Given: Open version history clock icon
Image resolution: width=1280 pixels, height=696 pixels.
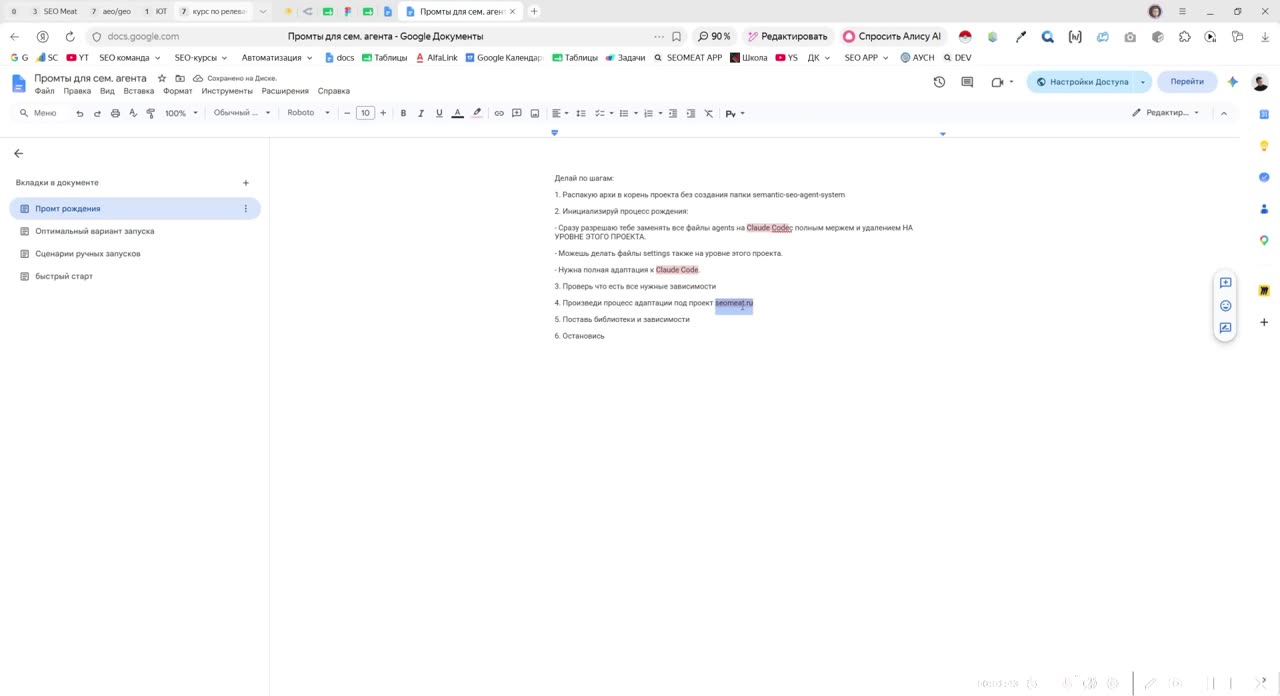Looking at the screenshot, I should tap(939, 82).
